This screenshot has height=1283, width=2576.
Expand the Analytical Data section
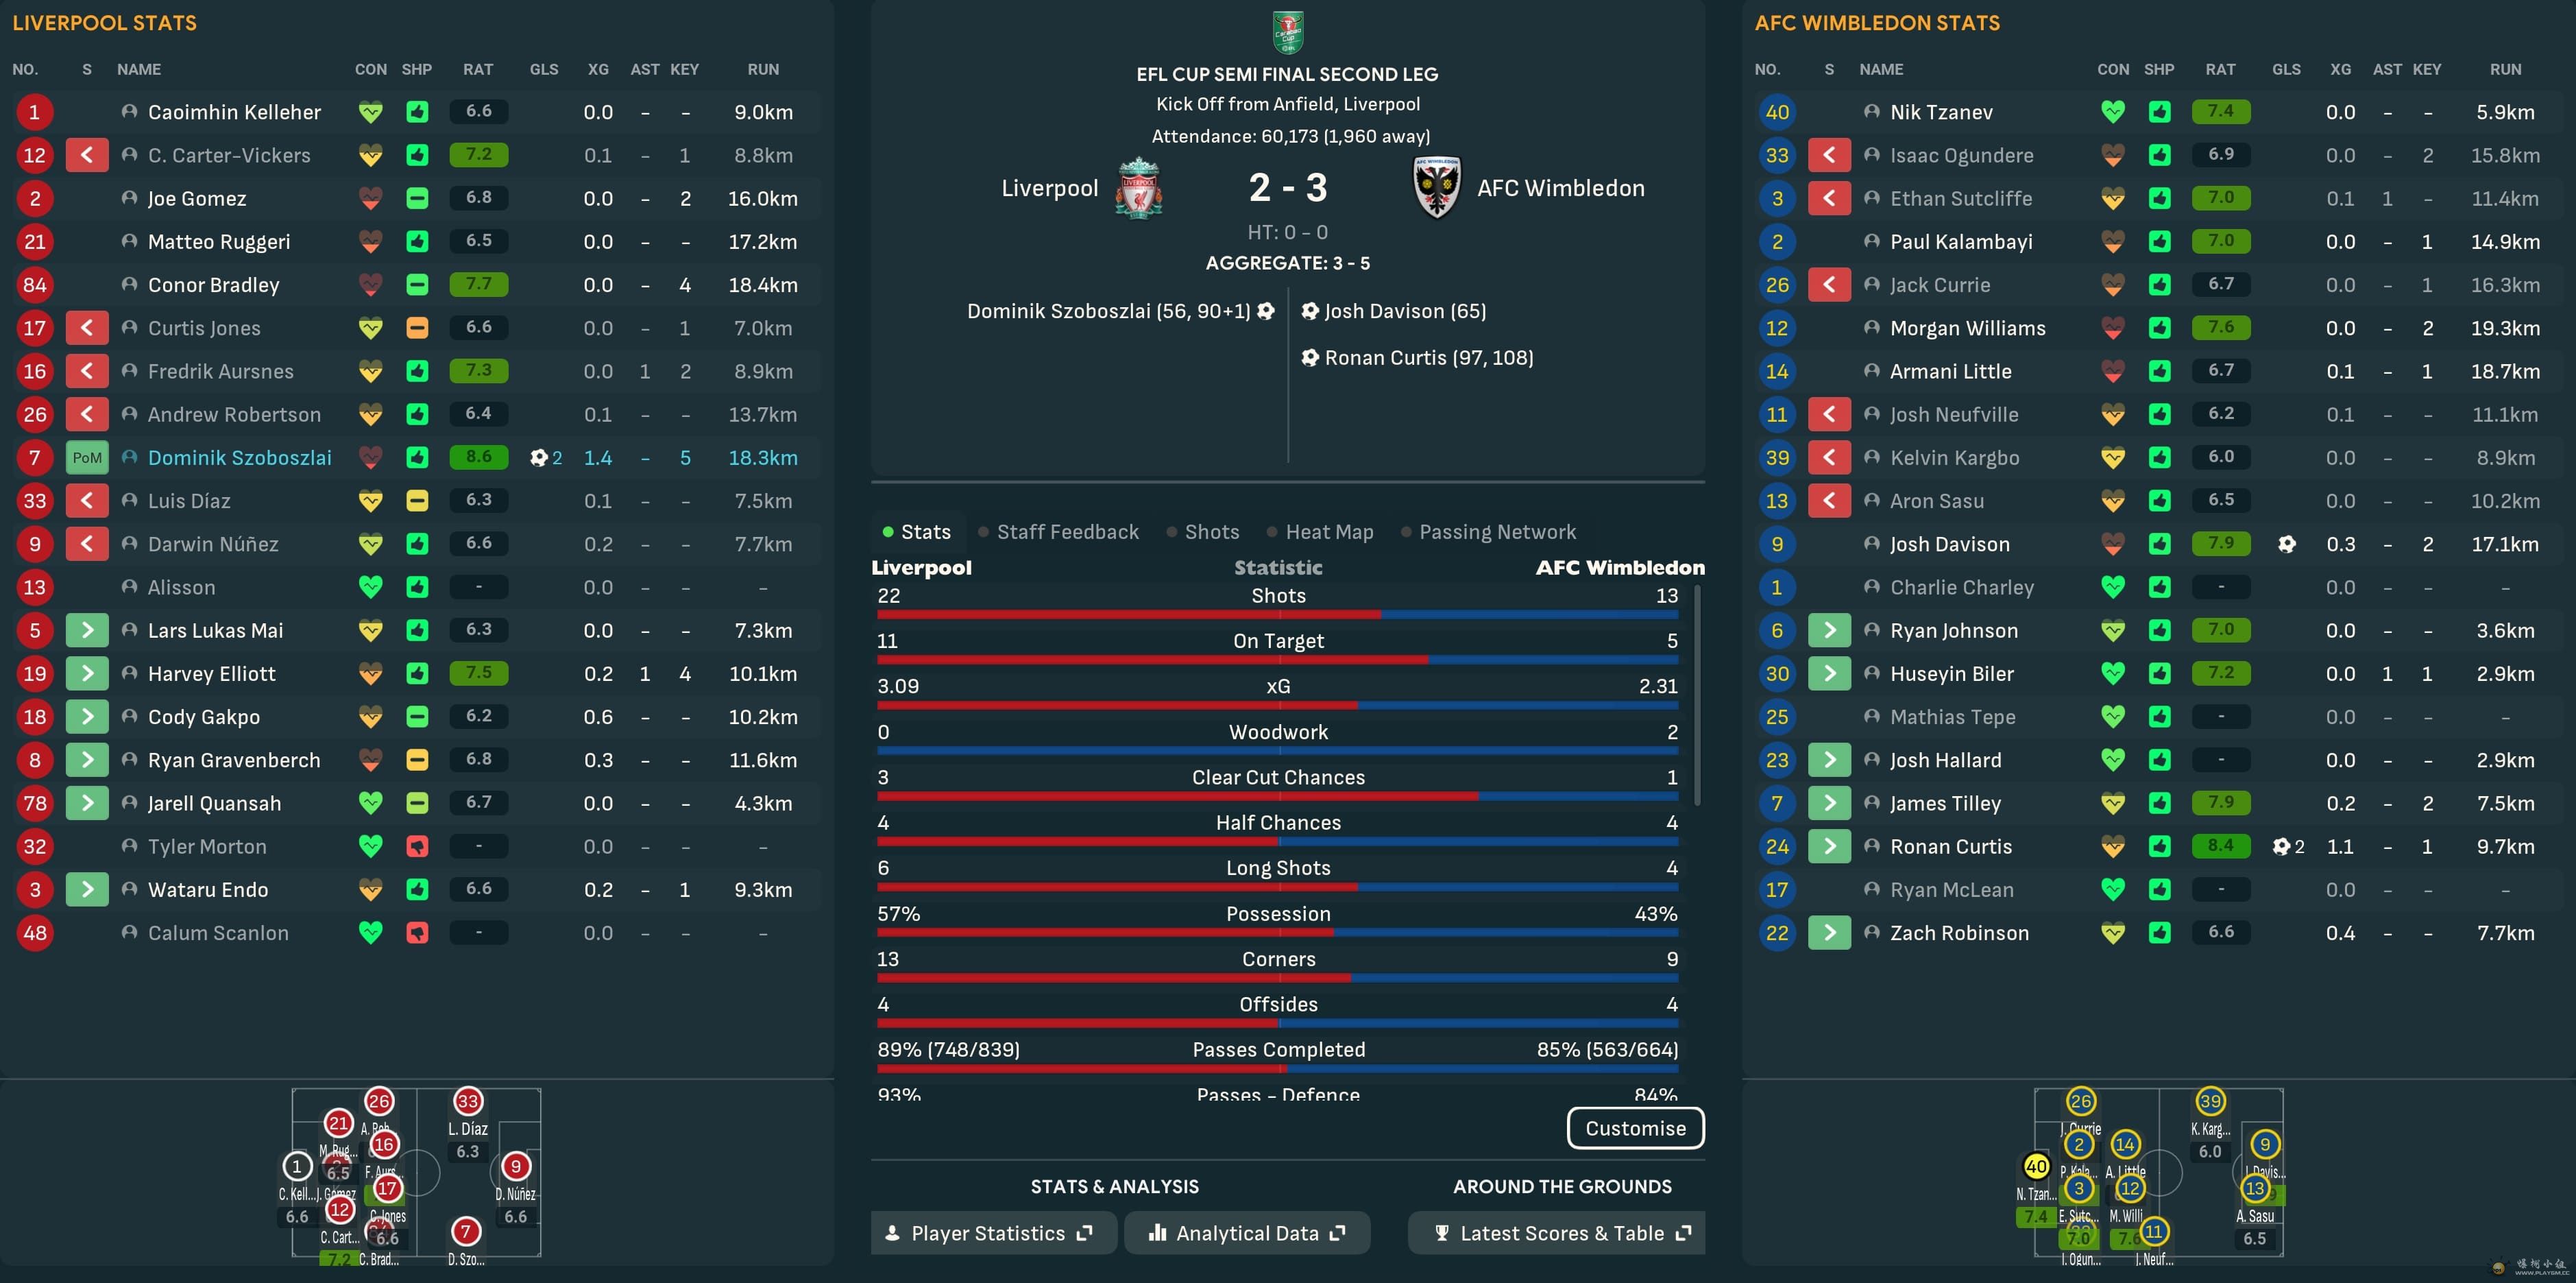tap(1247, 1234)
